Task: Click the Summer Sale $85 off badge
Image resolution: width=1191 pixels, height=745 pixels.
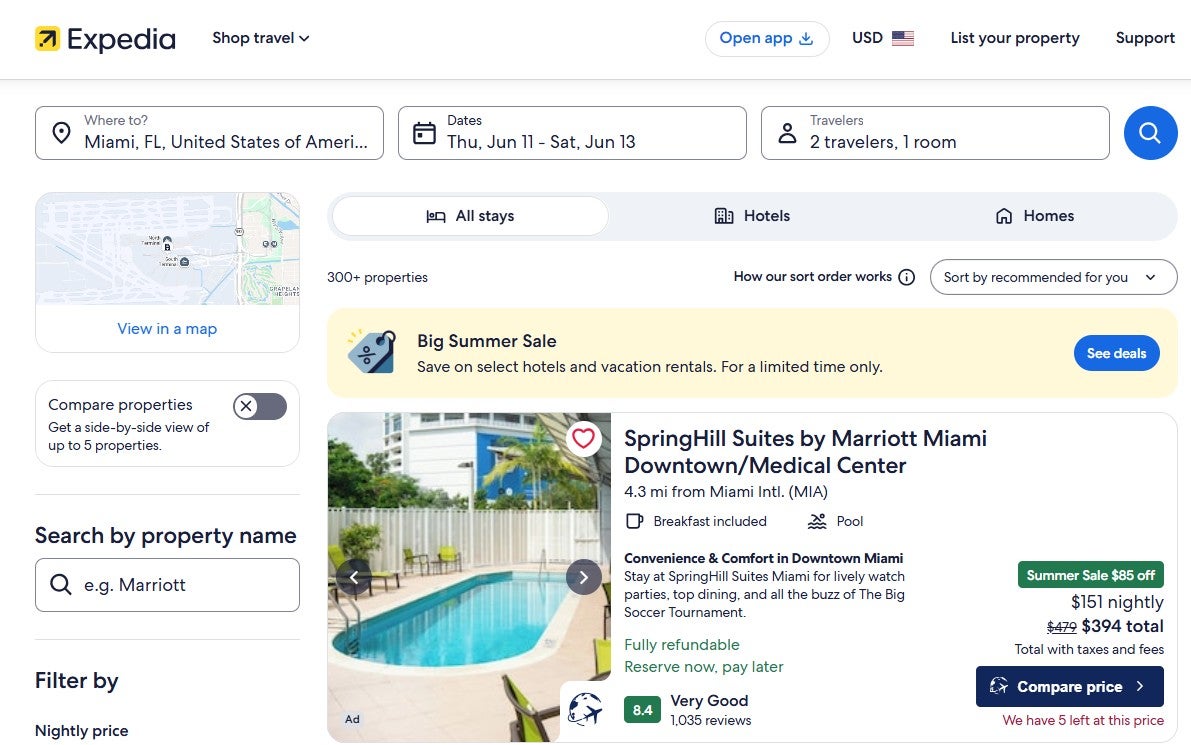Action: pyautogui.click(x=1091, y=575)
